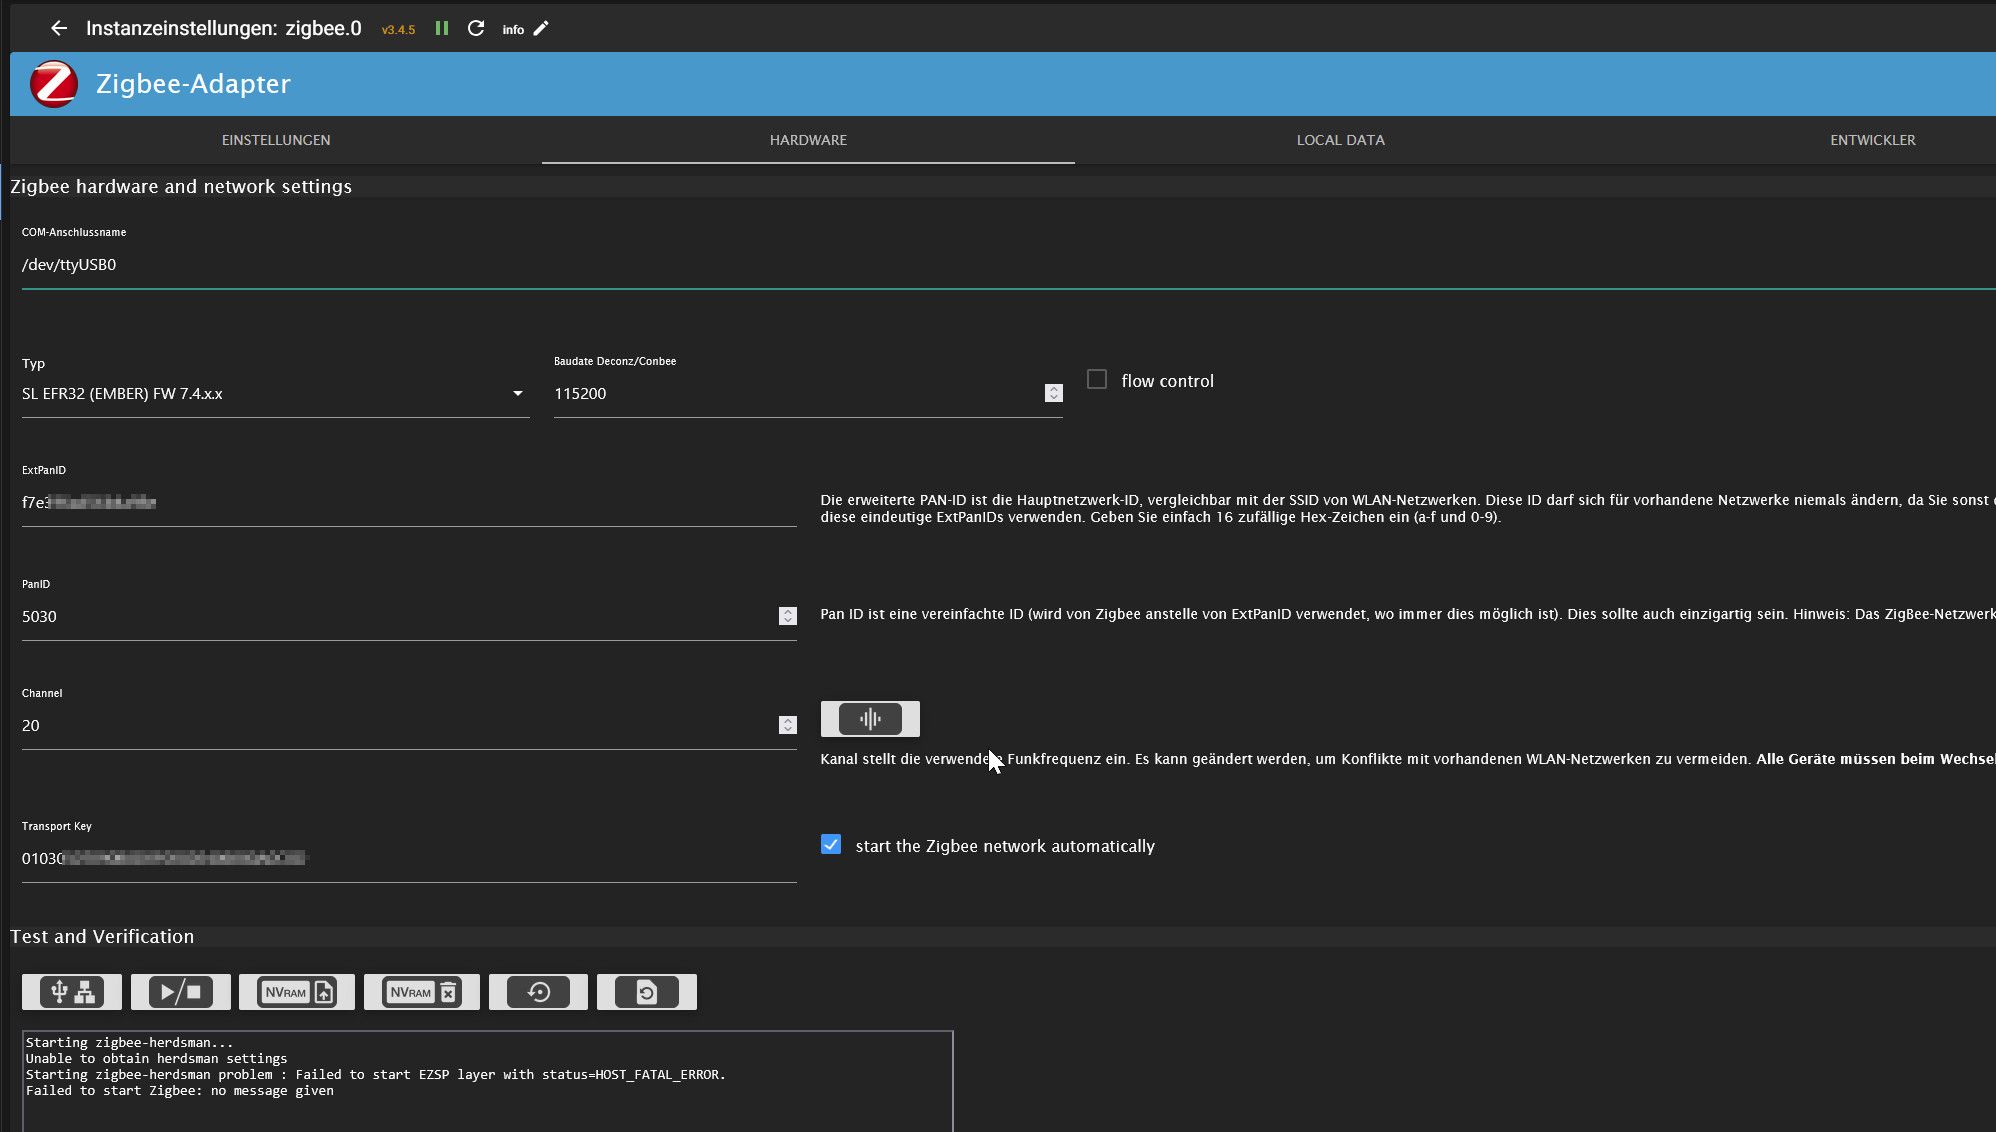1996x1132 pixels.
Task: Pause the zigbee.0 instance
Action: 442,29
